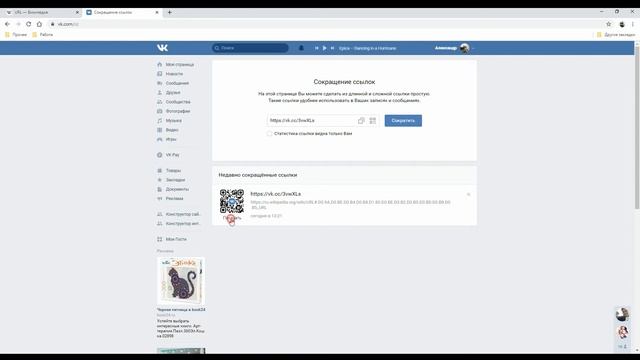This screenshot has height=360, width=640.
Task: Click the Товары sidebar icon
Action: (160, 171)
